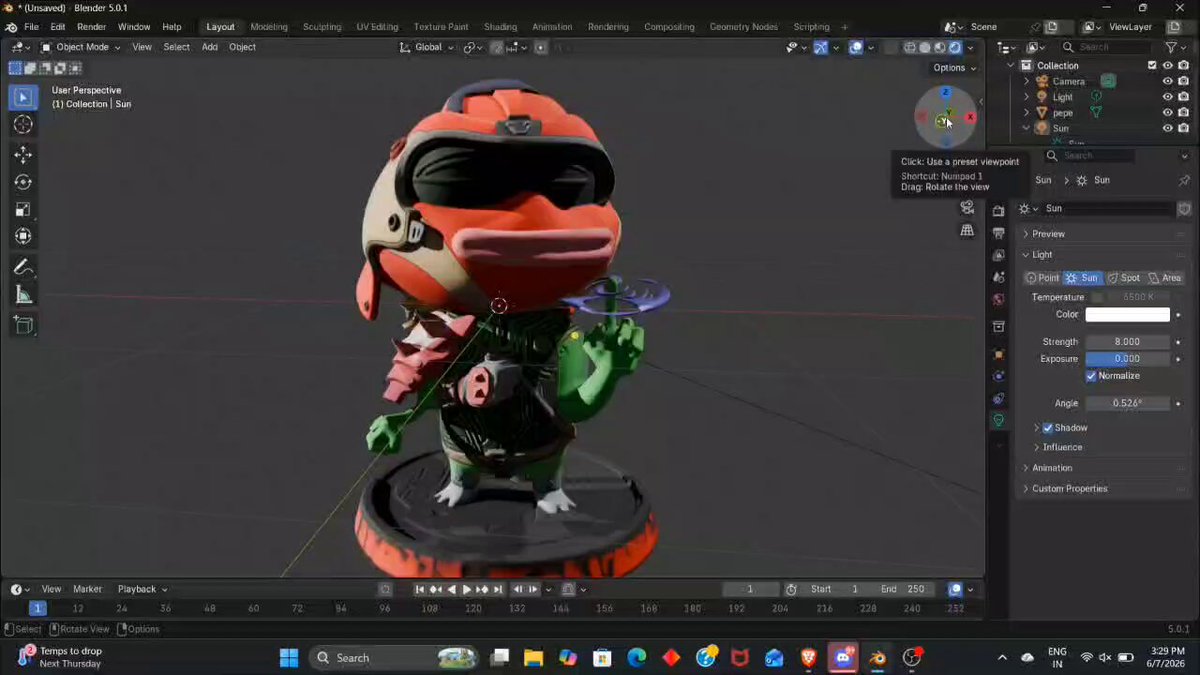
Task: Select the Measure tool
Action: click(23, 294)
